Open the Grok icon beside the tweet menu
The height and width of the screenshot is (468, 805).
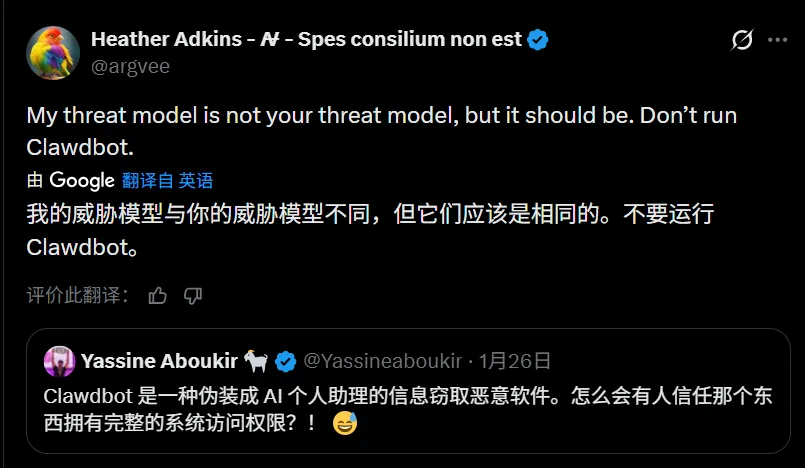[x=742, y=40]
